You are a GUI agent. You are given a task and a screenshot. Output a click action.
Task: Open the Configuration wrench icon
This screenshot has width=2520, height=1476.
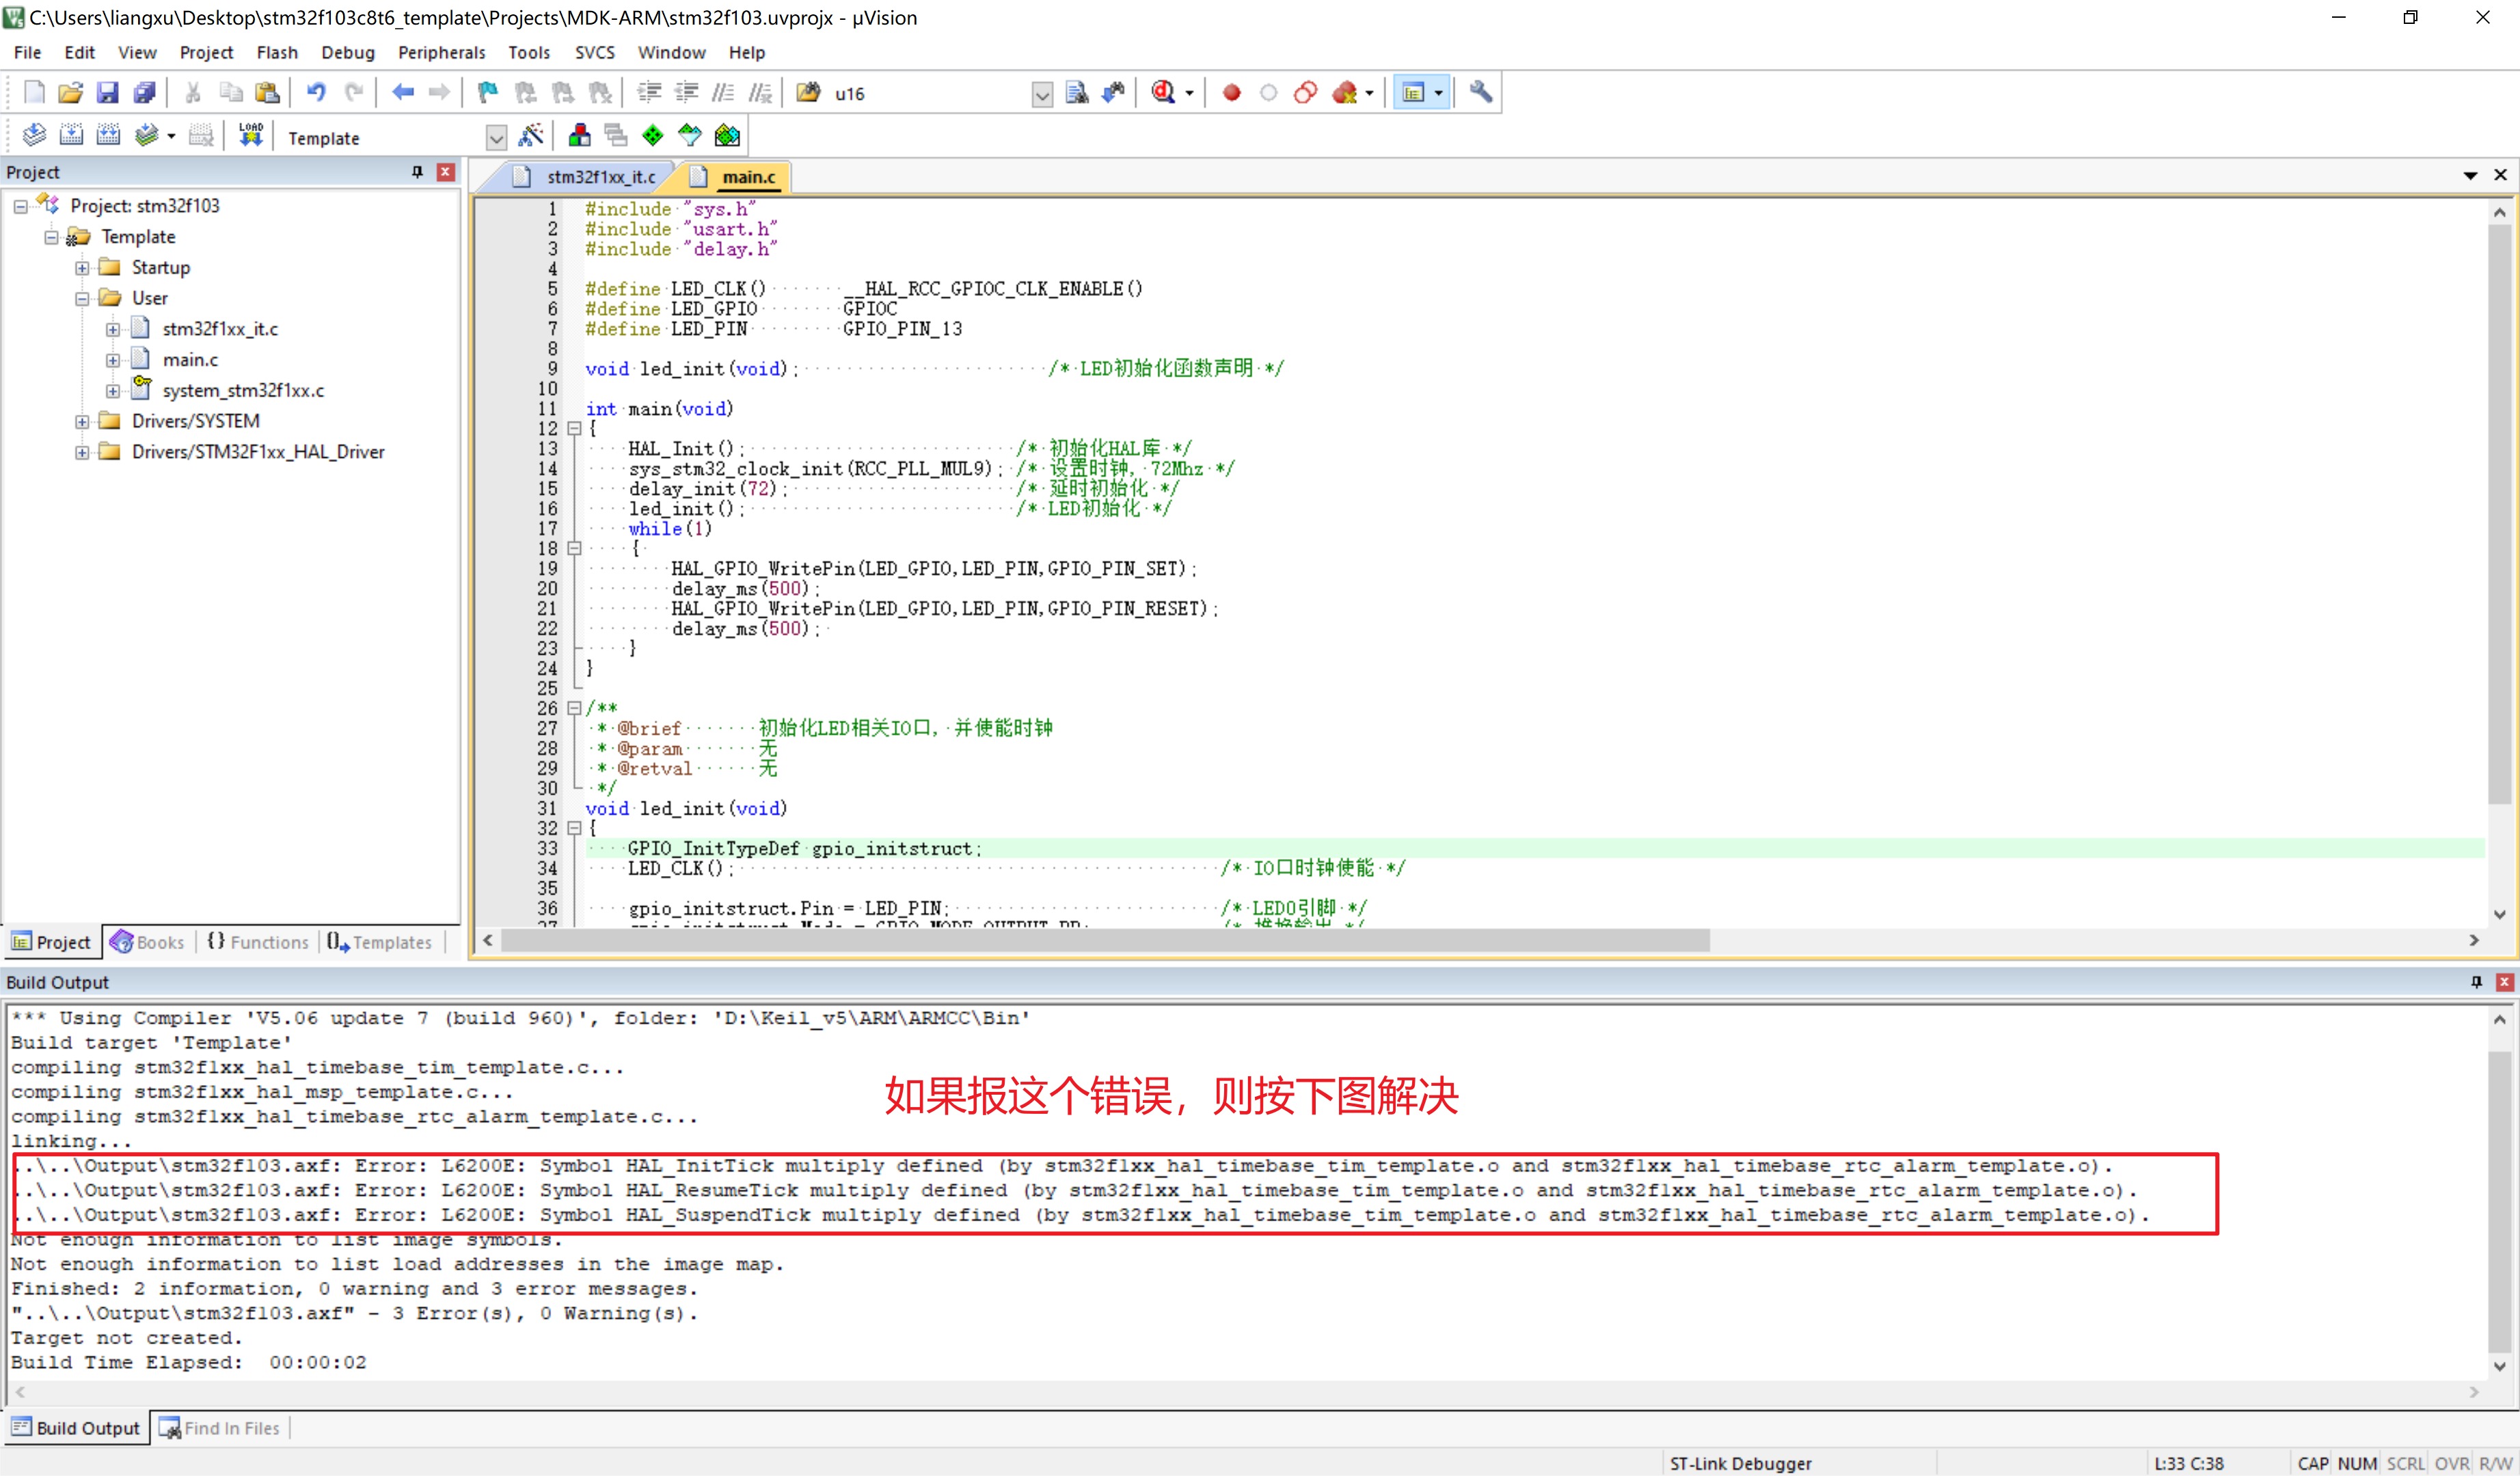[1481, 93]
